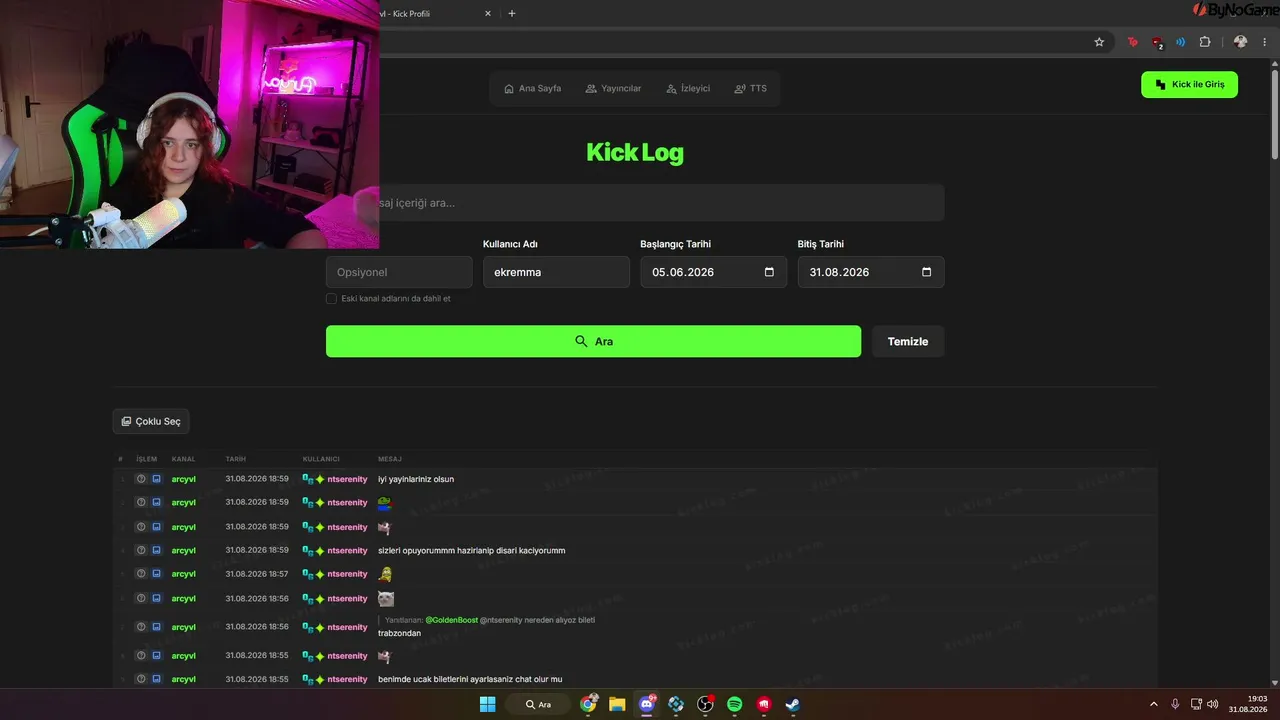Open Spotify from the taskbar
This screenshot has width=1280, height=720.
[x=735, y=704]
